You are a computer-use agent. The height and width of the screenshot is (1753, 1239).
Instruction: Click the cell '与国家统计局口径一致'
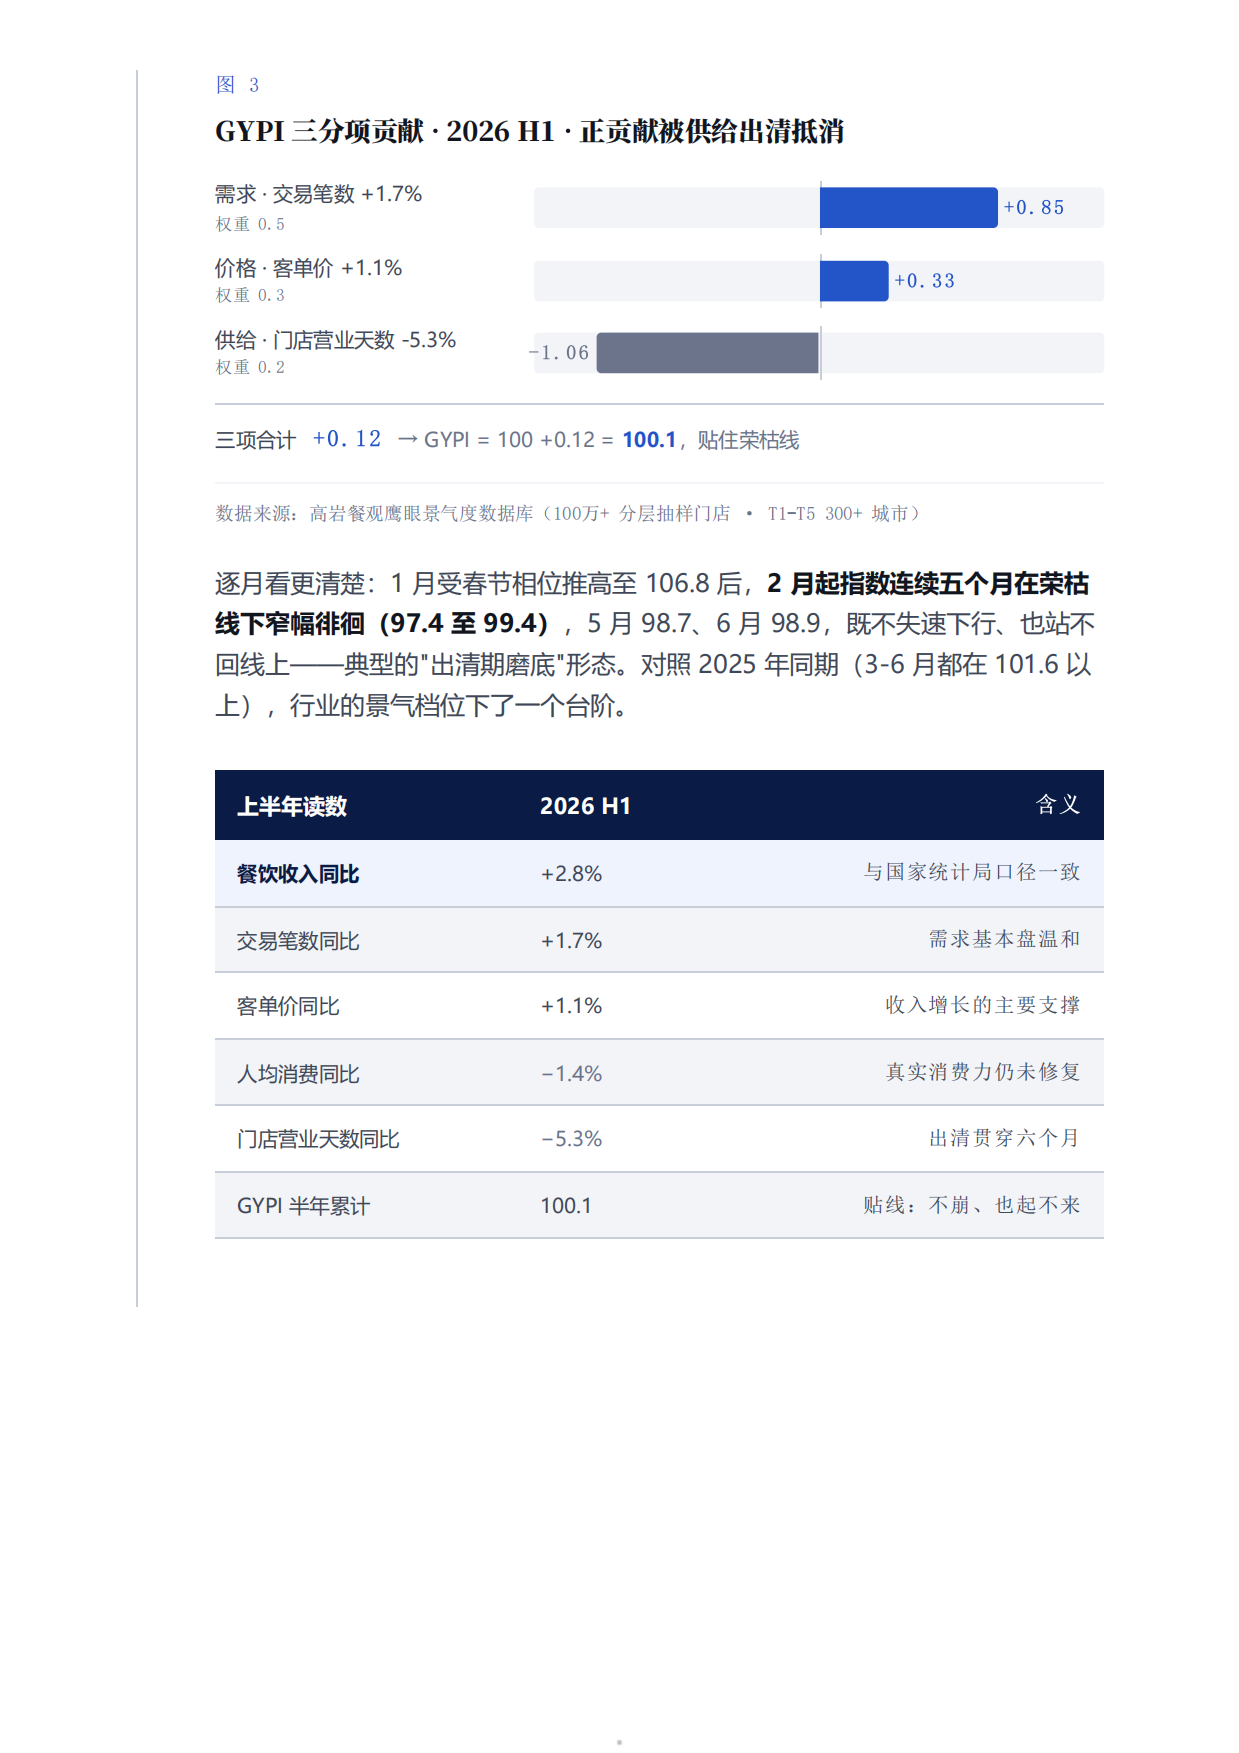(972, 872)
